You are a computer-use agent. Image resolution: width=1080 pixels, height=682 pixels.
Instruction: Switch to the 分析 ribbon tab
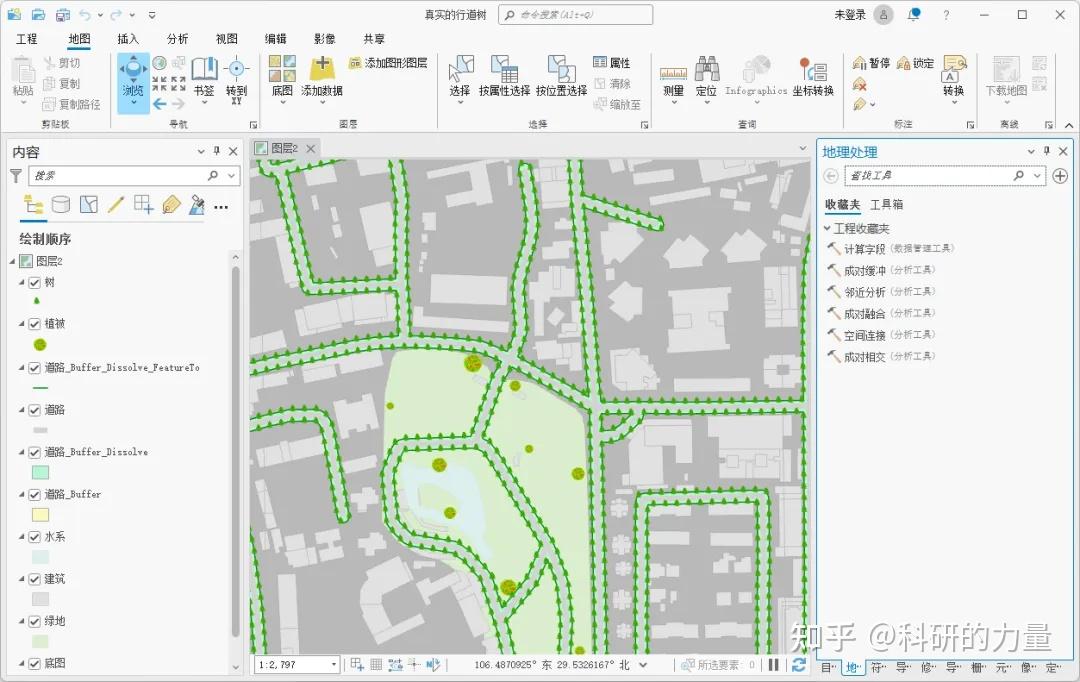(177, 39)
